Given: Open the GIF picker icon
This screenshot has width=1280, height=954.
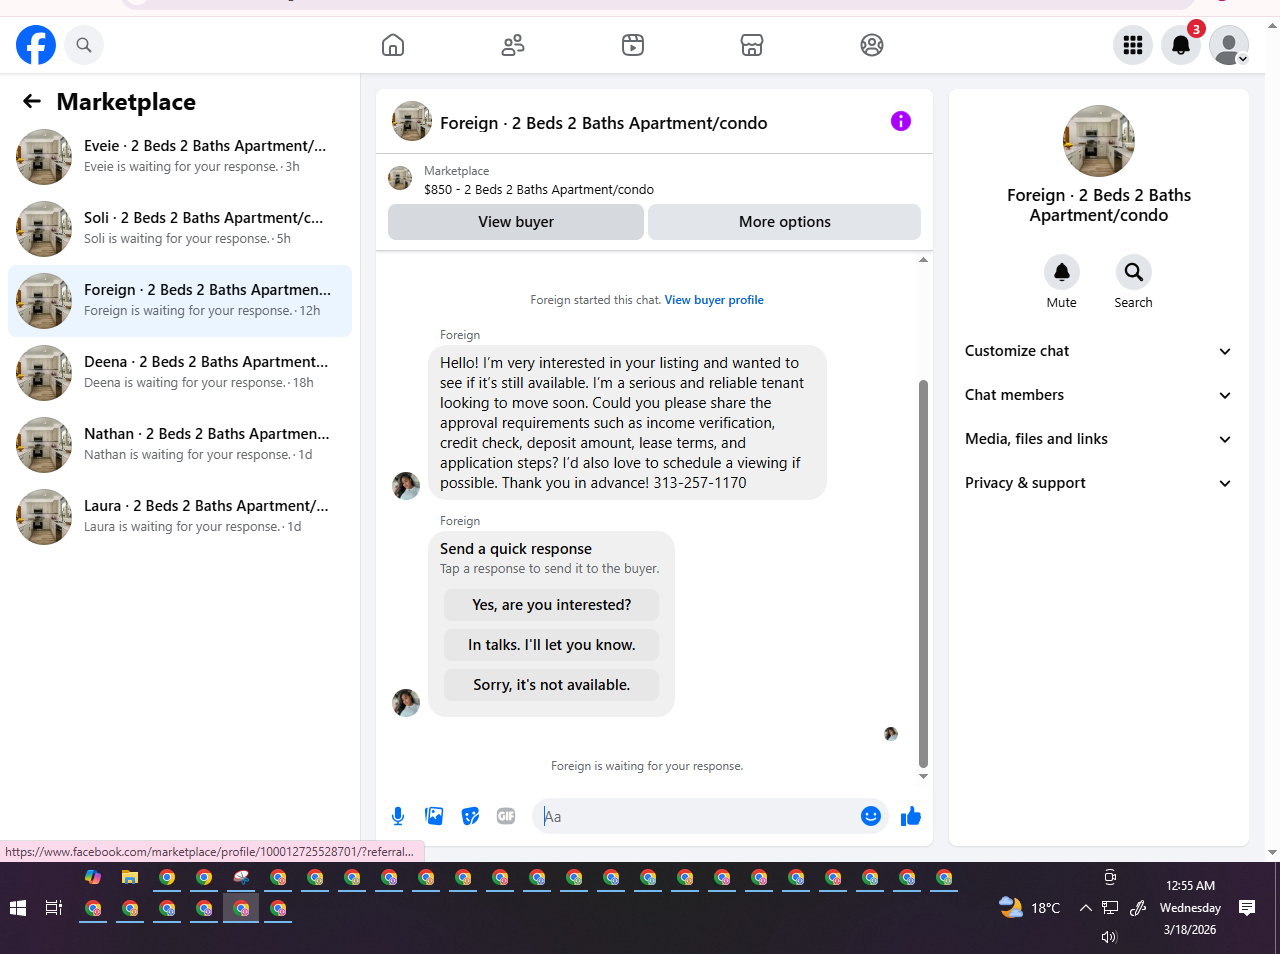Looking at the screenshot, I should [506, 816].
